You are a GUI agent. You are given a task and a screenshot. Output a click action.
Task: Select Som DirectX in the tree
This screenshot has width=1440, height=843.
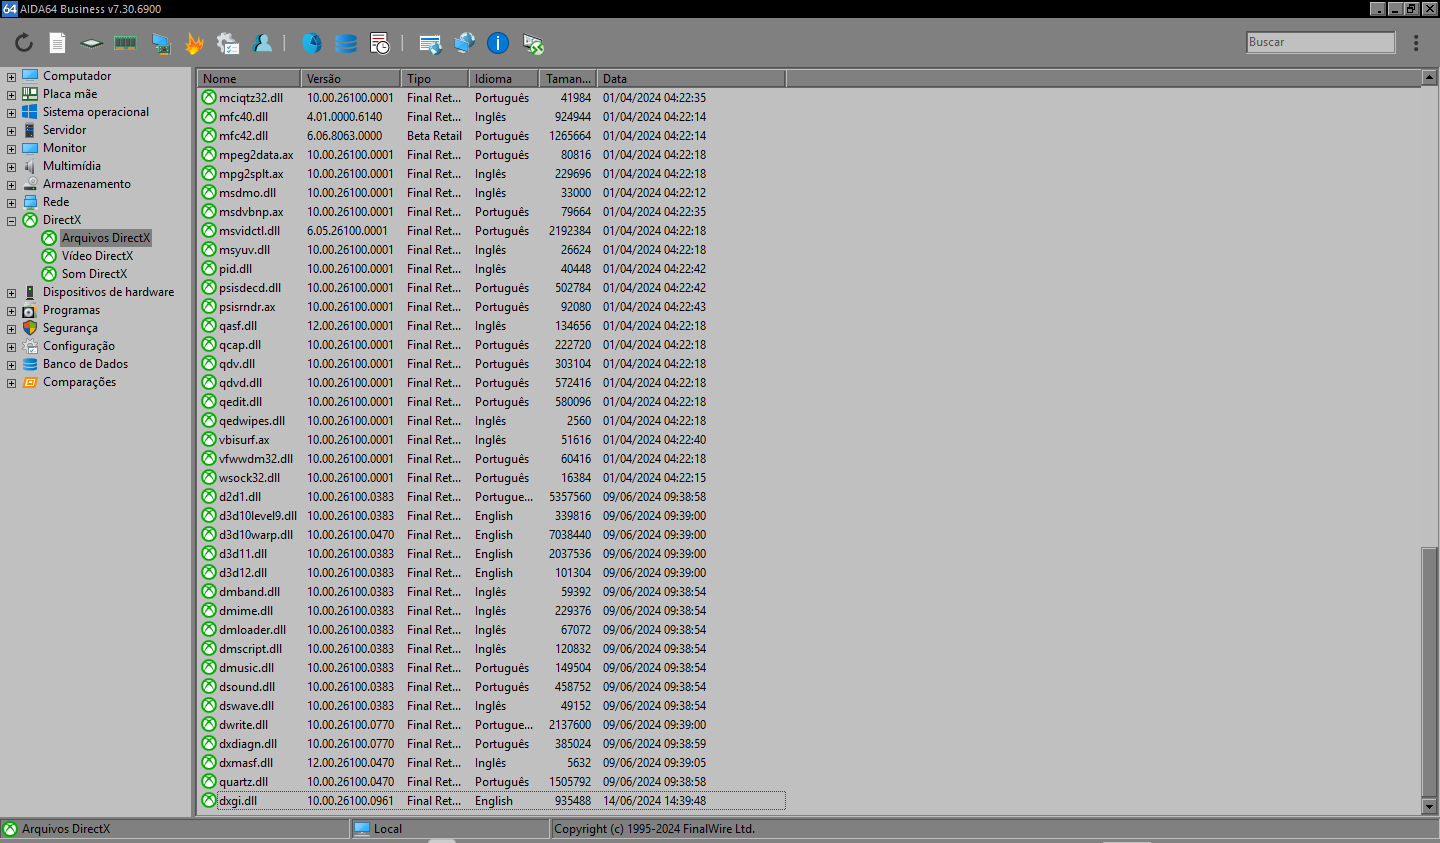tap(94, 274)
